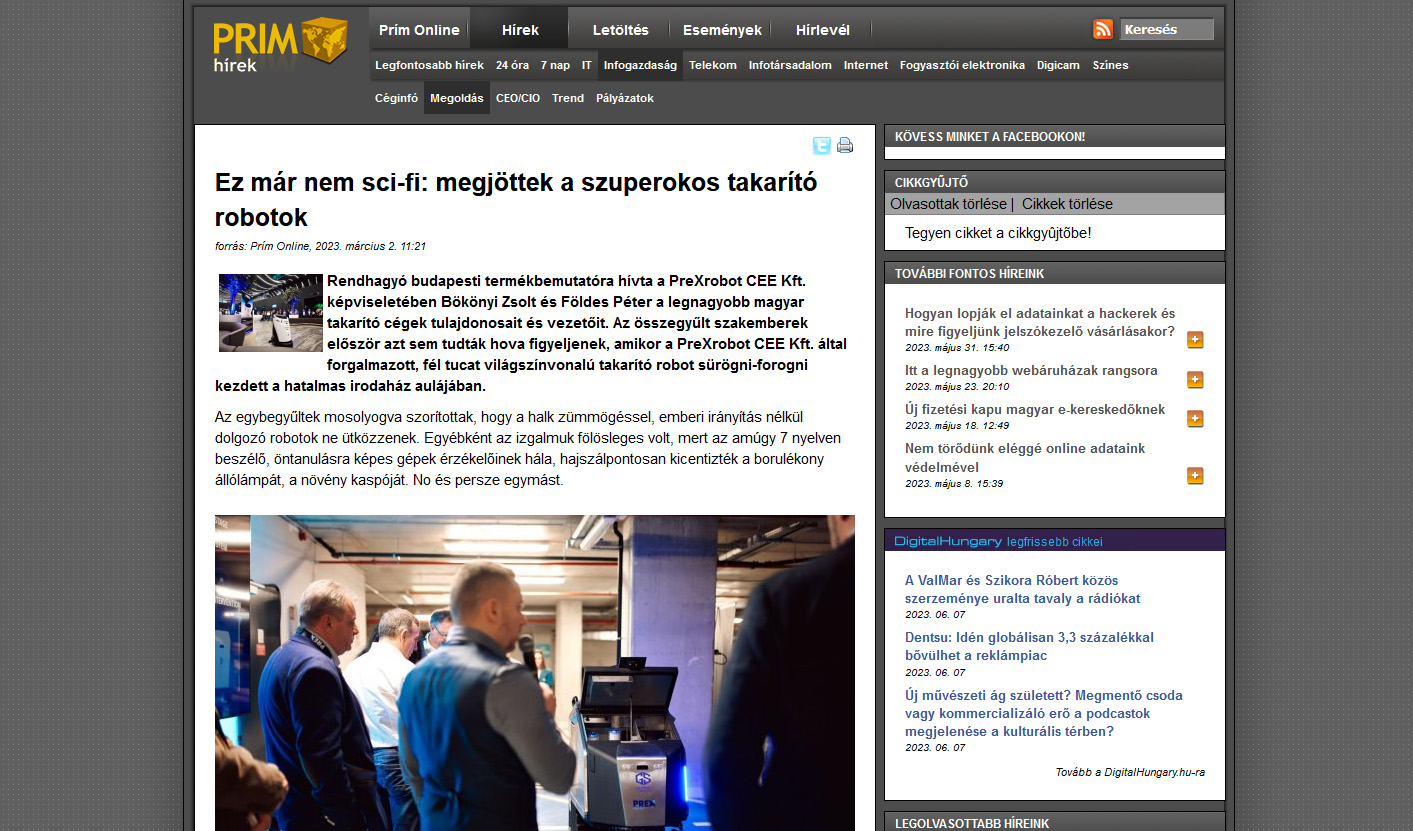The width and height of the screenshot is (1413, 831).
Task: Select the Színes category
Action: [x=1110, y=65]
